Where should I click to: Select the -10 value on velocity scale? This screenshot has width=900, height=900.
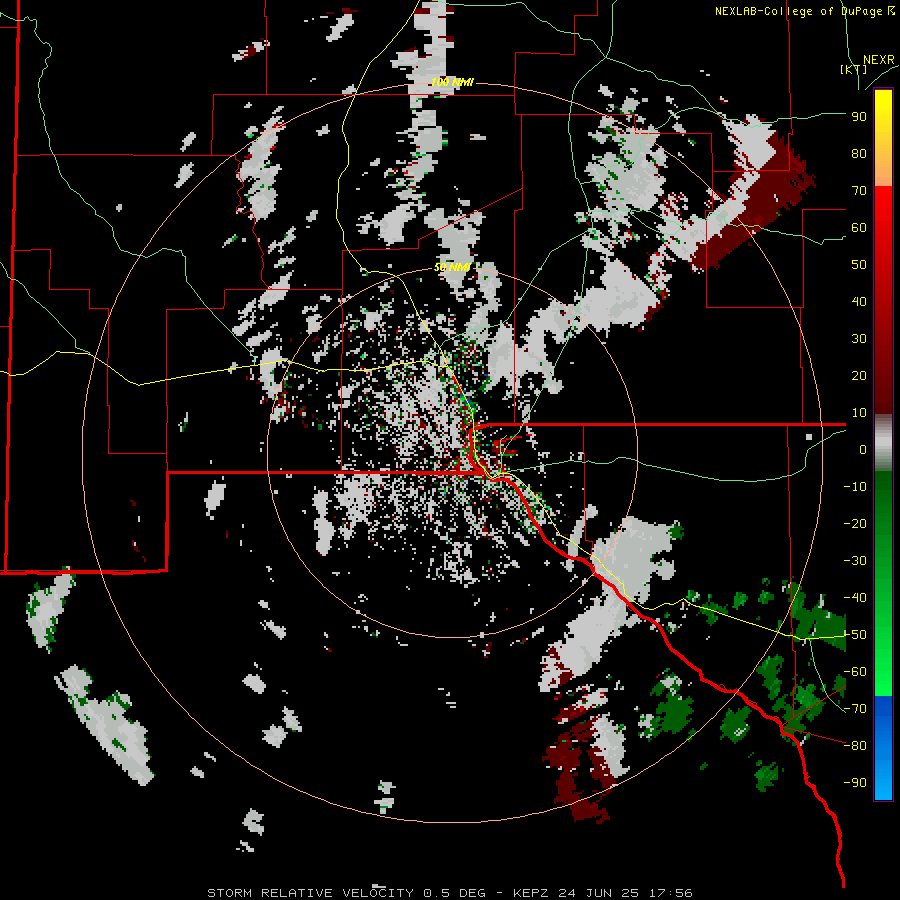pos(855,487)
